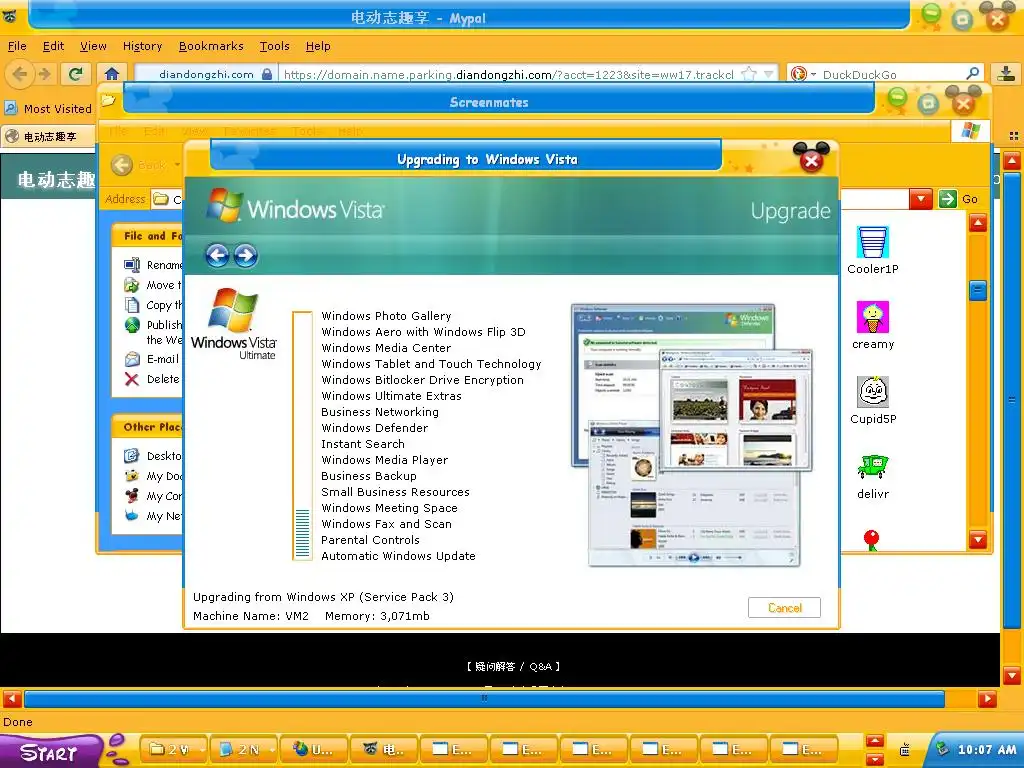Bookmark this page with the star icon
This screenshot has width=1024, height=768.
pyautogui.click(x=750, y=74)
